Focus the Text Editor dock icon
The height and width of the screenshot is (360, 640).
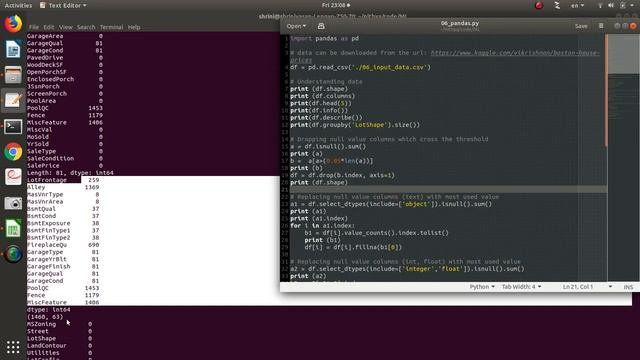[x=13, y=100]
